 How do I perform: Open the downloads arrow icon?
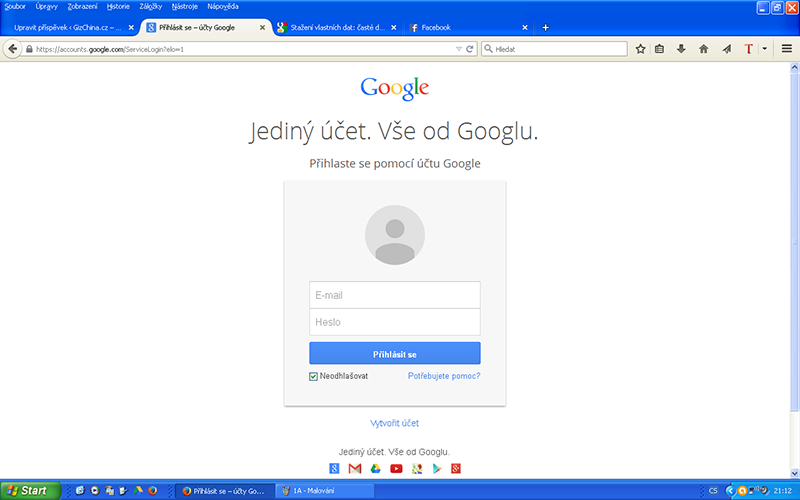point(681,49)
